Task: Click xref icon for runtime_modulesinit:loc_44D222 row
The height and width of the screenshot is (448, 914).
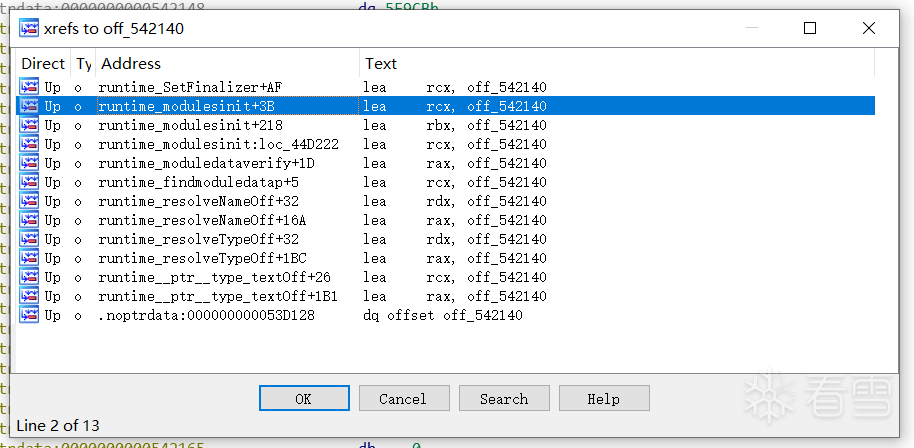Action: (29, 144)
